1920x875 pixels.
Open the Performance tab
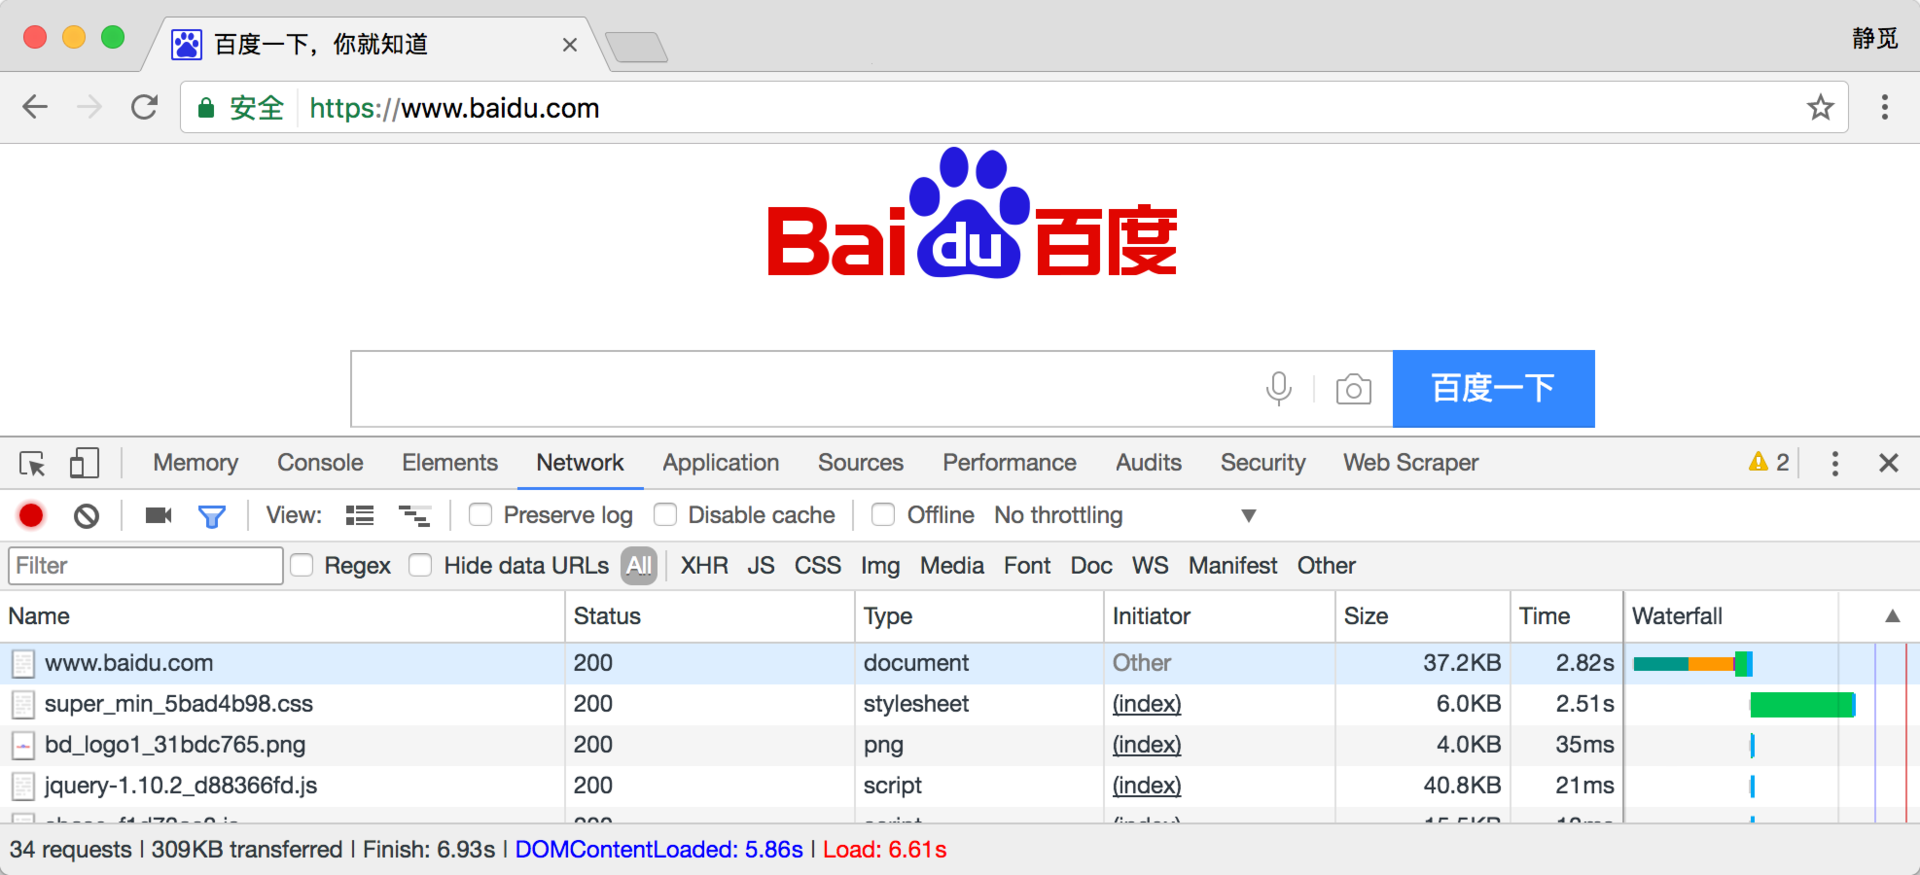pyautogui.click(x=1009, y=462)
